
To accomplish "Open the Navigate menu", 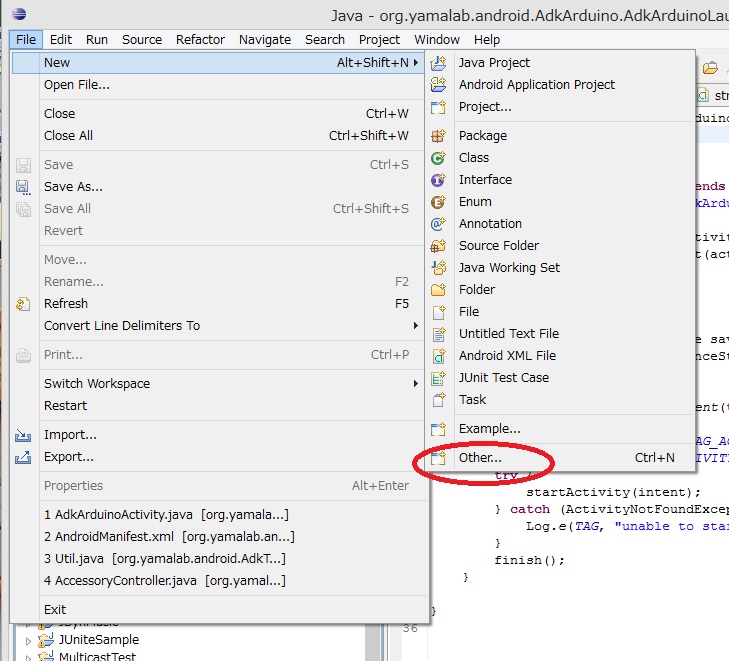I will tap(266, 40).
